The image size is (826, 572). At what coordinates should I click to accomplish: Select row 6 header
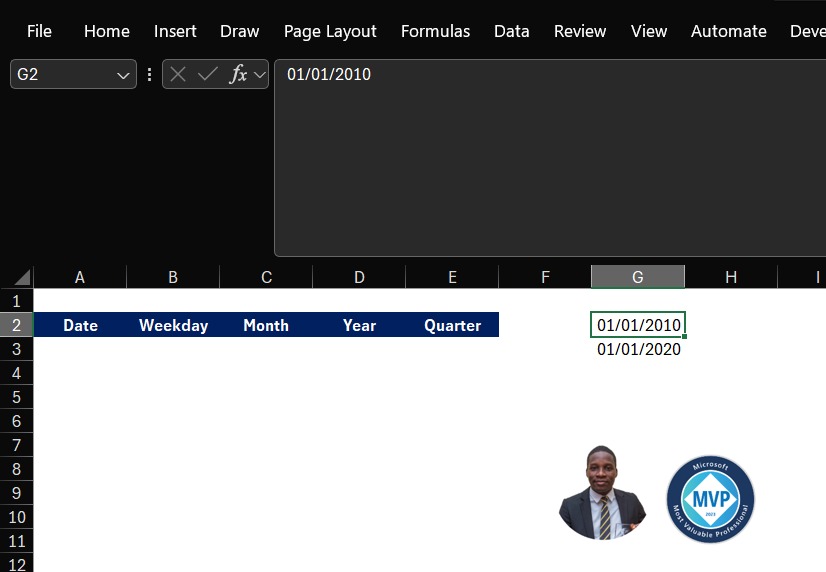16,421
